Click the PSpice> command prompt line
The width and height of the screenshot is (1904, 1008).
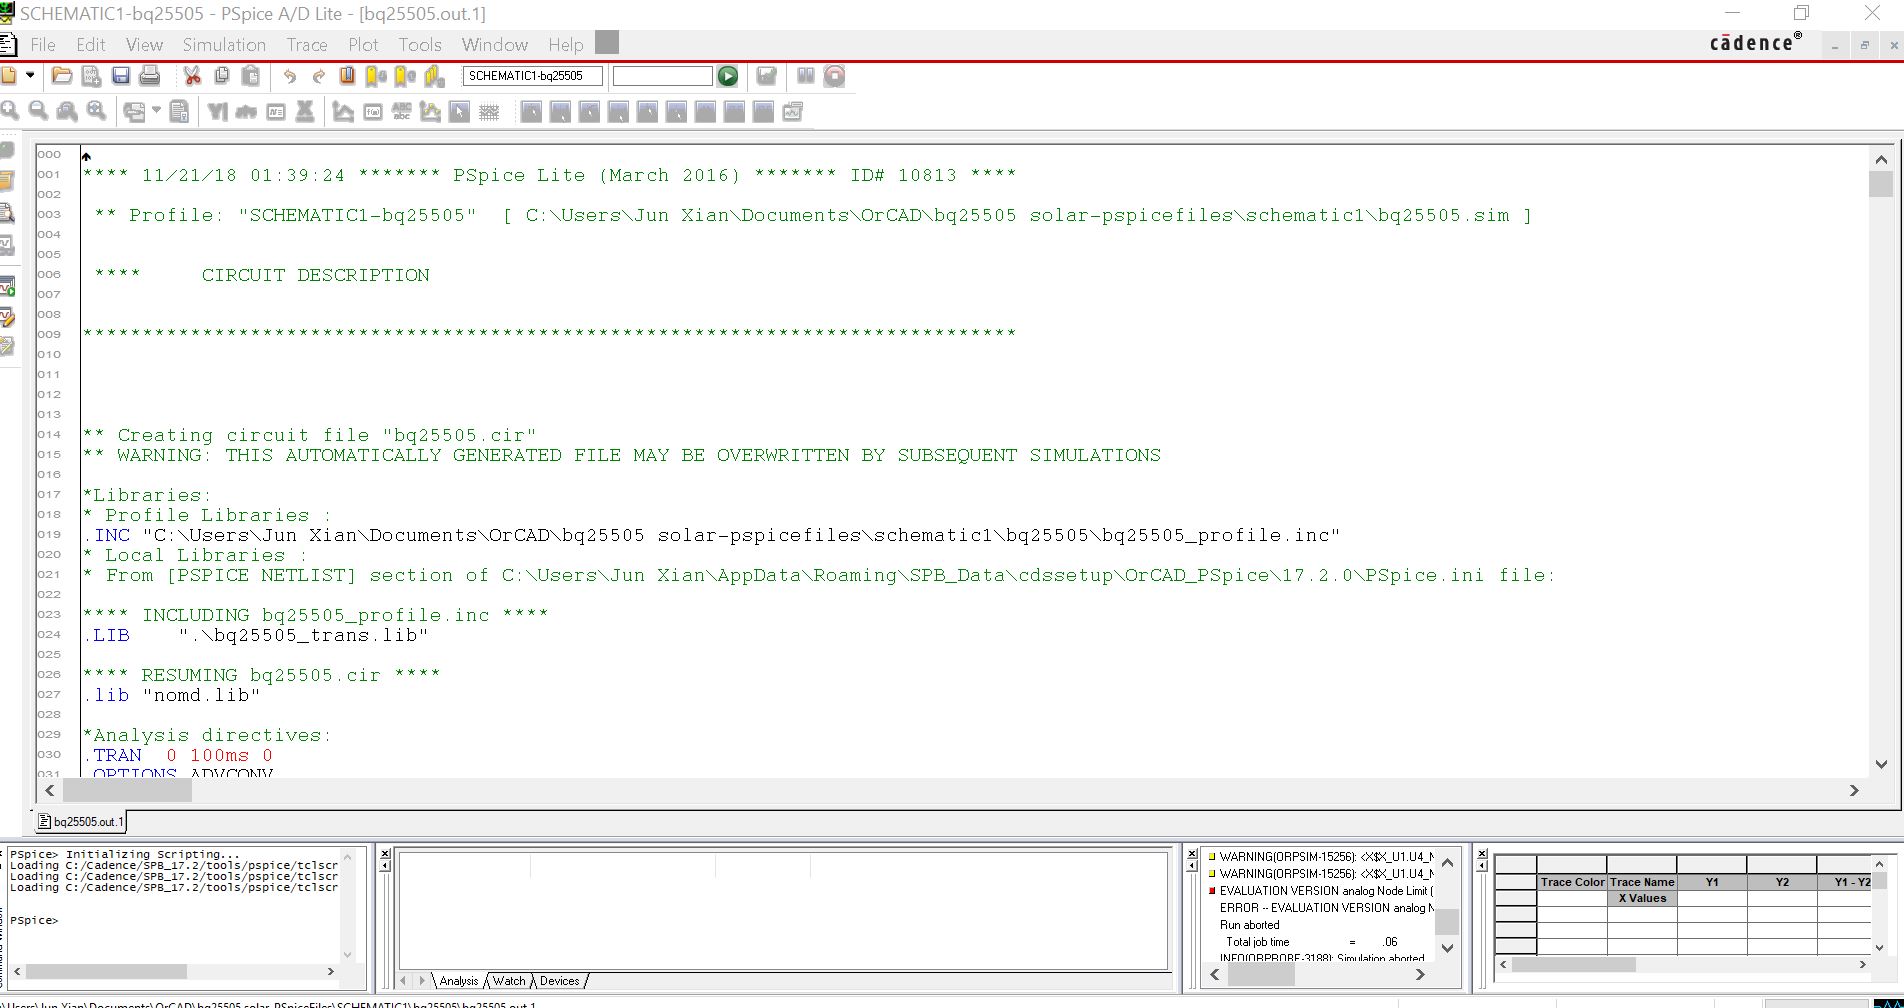click(x=34, y=920)
